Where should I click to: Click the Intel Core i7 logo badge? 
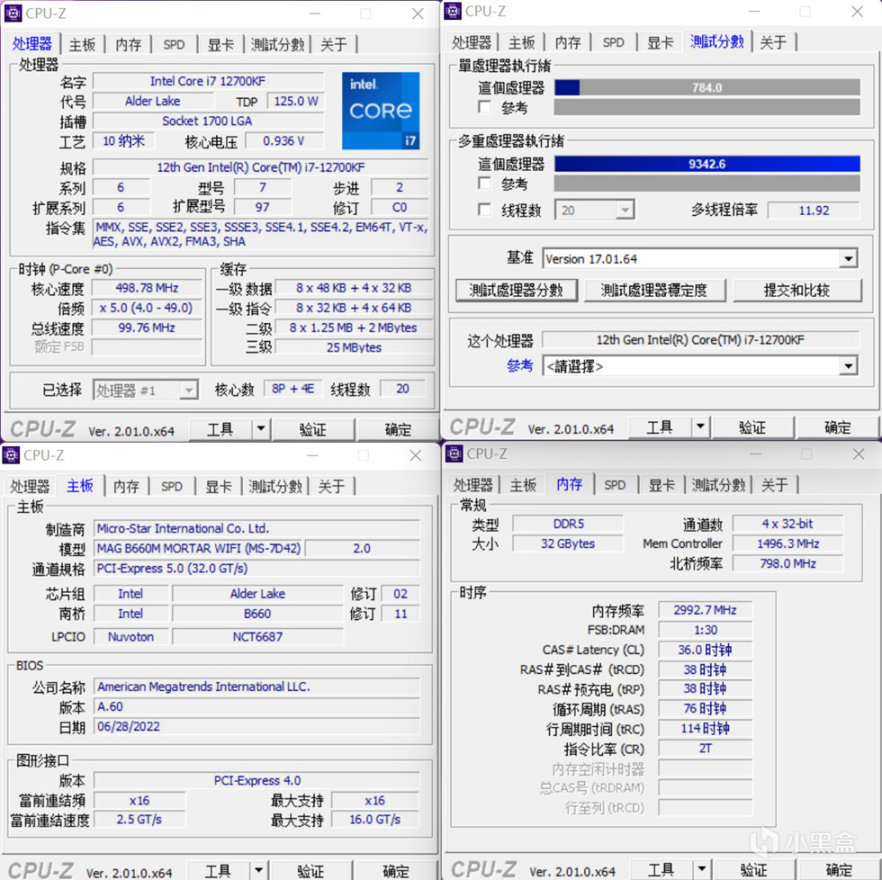pos(381,110)
